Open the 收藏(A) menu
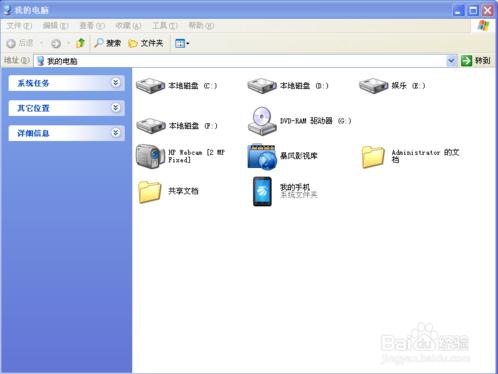Screen dimensions: 498x374 coord(128,26)
